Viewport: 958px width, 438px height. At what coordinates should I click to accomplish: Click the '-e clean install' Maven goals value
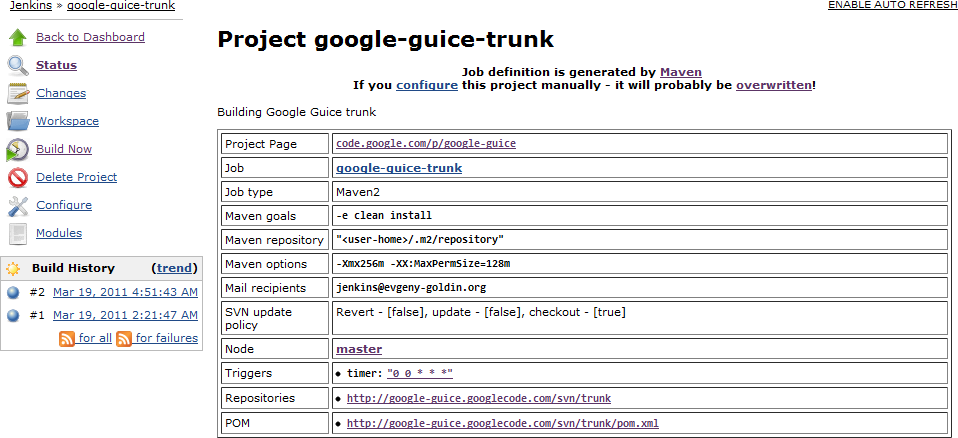(384, 216)
